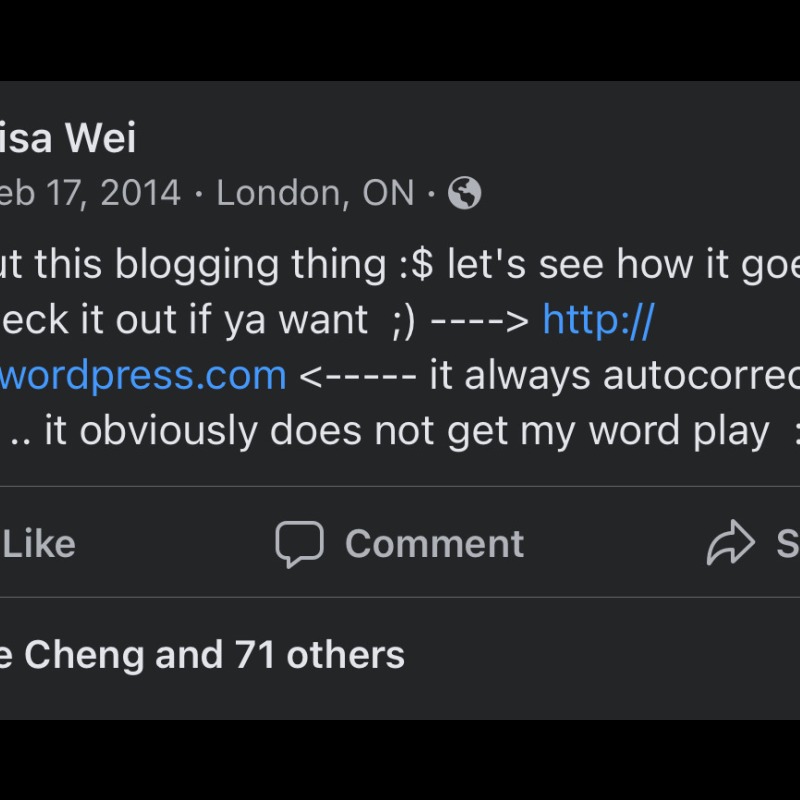The width and height of the screenshot is (800, 800).
Task: Click the :$ emoticon in the post
Action: click(x=416, y=265)
